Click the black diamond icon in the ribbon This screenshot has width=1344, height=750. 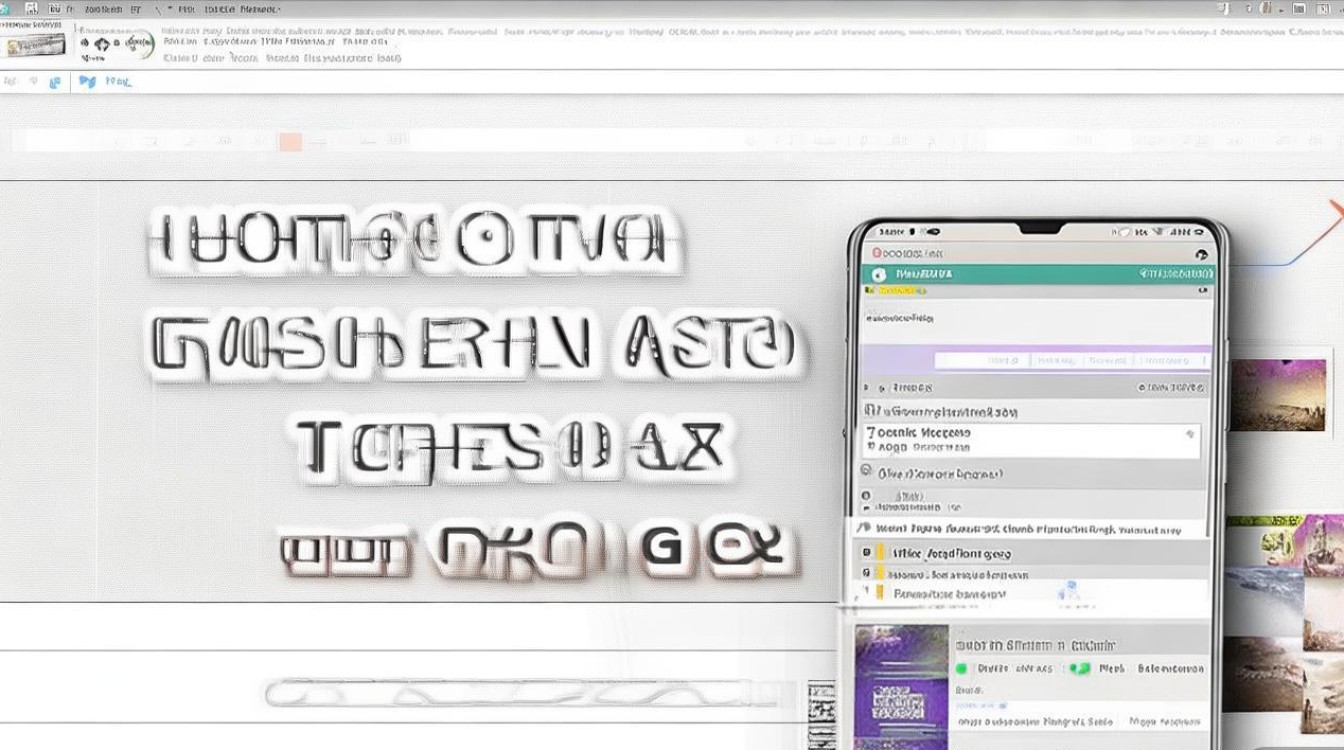[x=104, y=44]
